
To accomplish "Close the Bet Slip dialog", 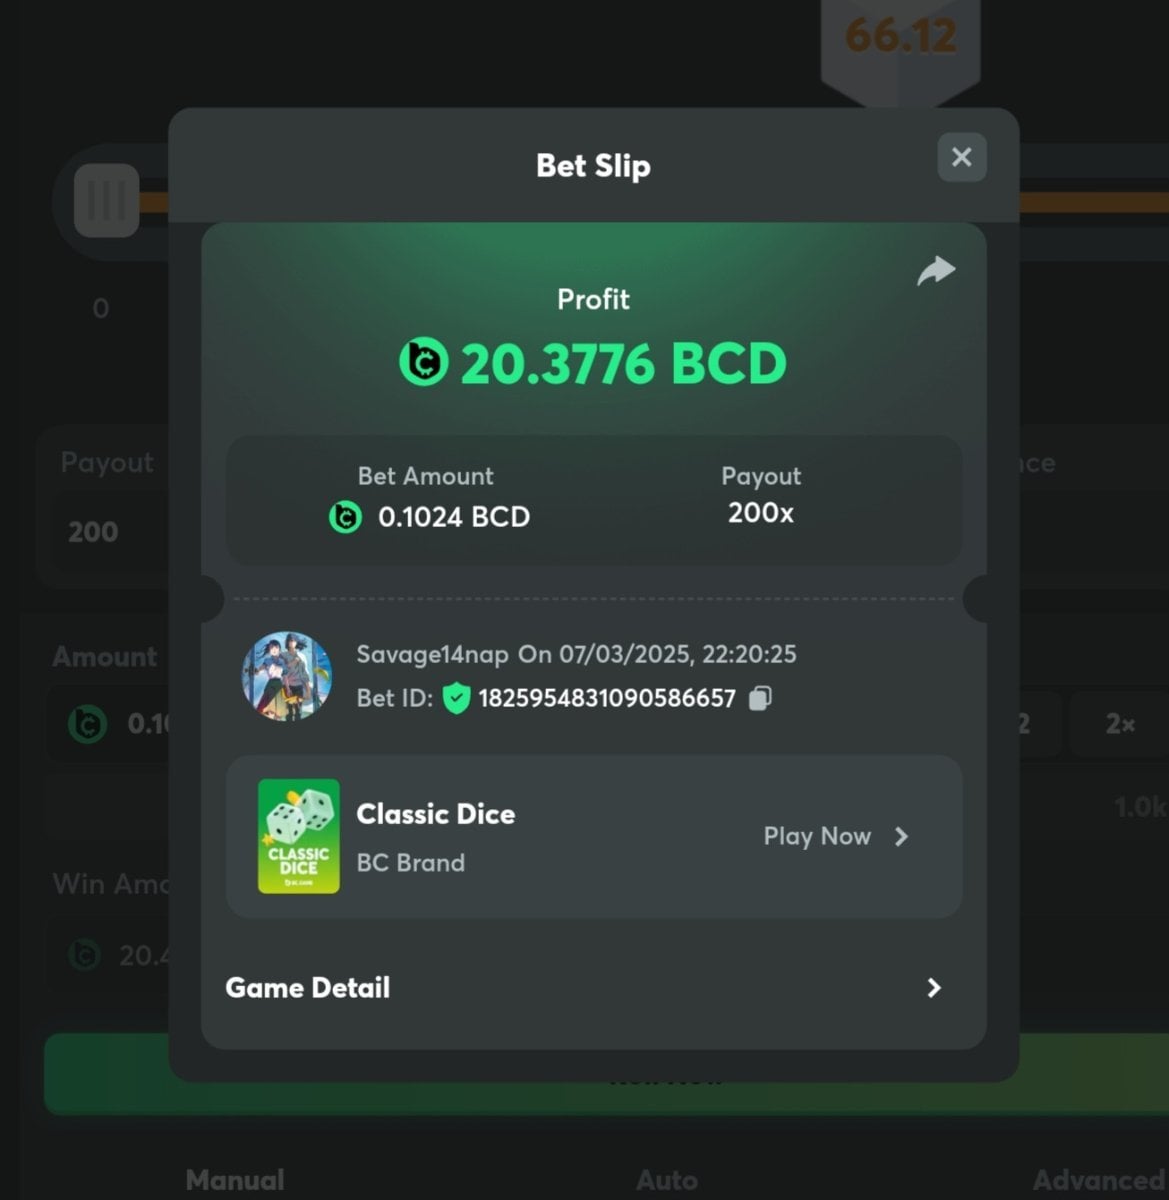I will pos(962,157).
